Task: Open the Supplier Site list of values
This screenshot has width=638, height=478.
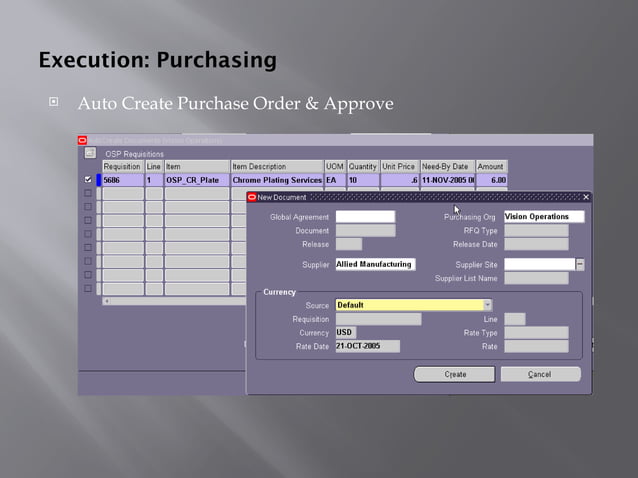Action: [x=580, y=265]
